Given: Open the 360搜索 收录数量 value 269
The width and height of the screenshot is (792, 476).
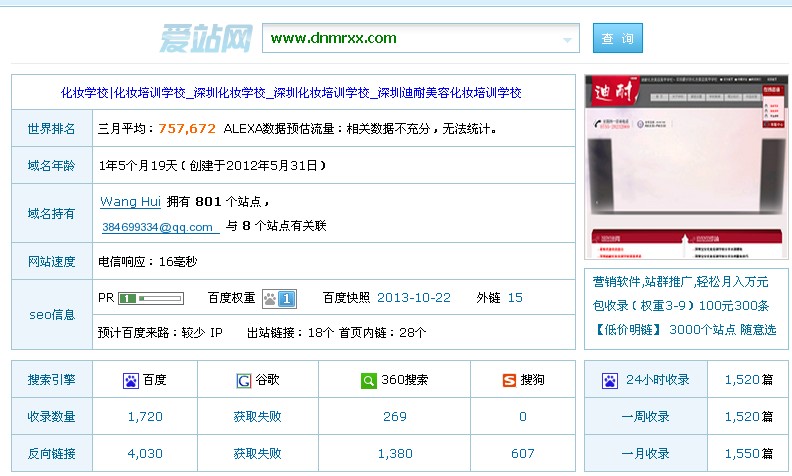Looking at the screenshot, I should pyautogui.click(x=394, y=416).
